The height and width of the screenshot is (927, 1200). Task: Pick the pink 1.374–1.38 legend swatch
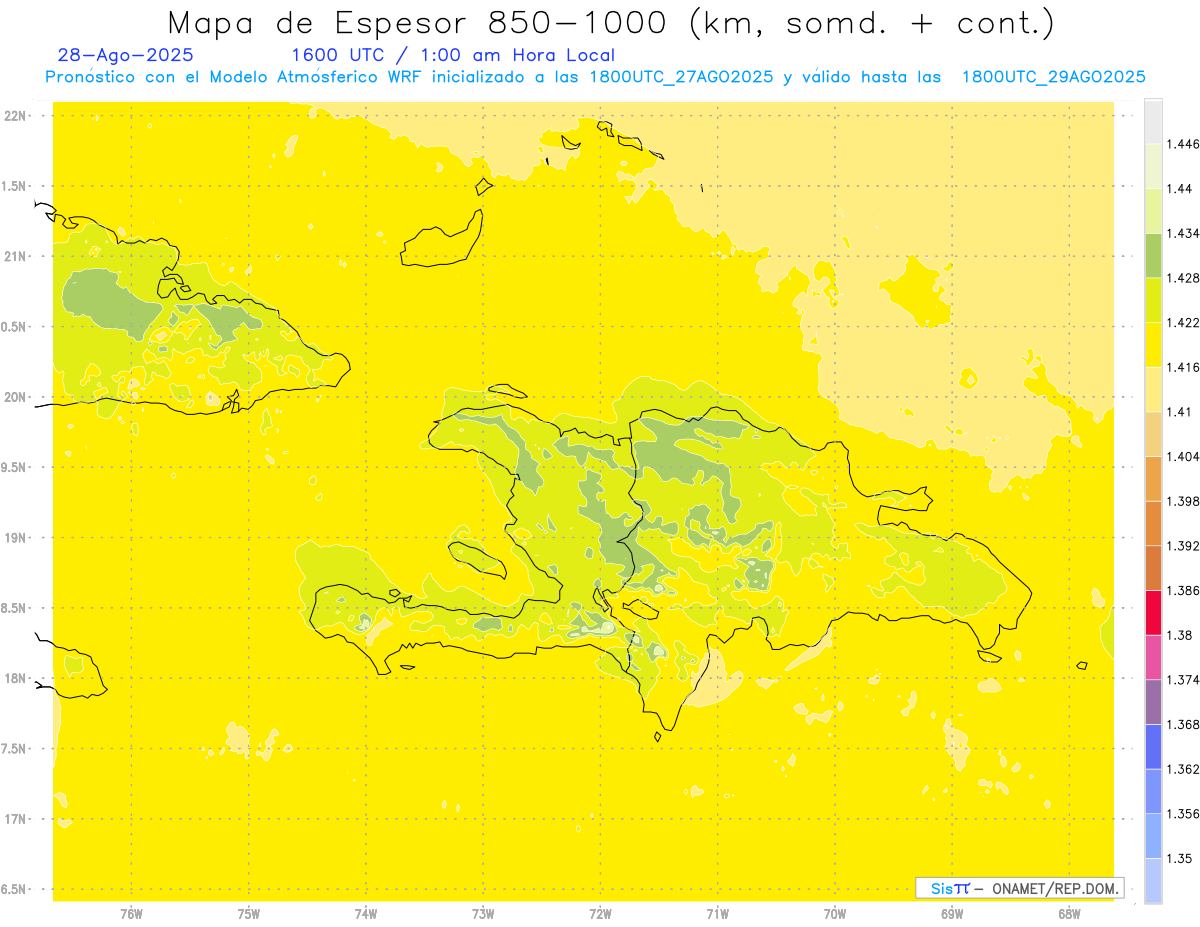click(x=1153, y=657)
